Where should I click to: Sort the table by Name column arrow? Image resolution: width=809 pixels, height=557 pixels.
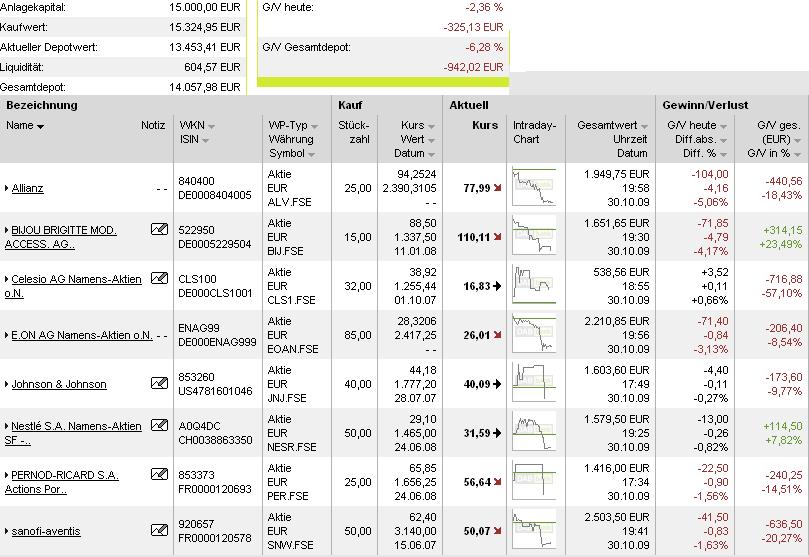40,126
